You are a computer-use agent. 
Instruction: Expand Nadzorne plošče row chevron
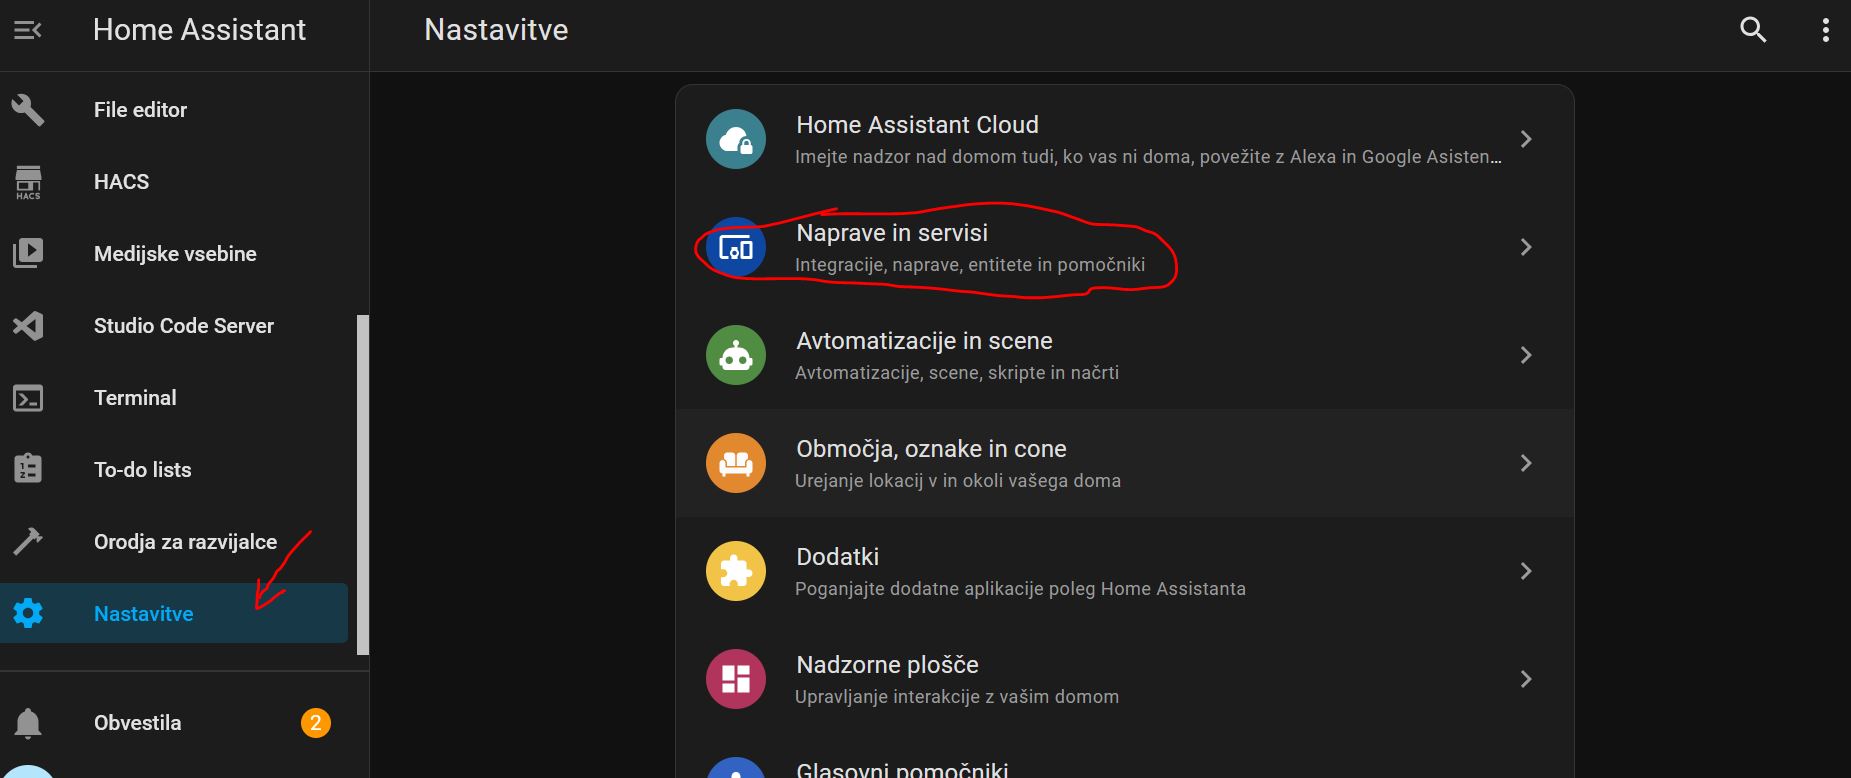coord(1526,679)
